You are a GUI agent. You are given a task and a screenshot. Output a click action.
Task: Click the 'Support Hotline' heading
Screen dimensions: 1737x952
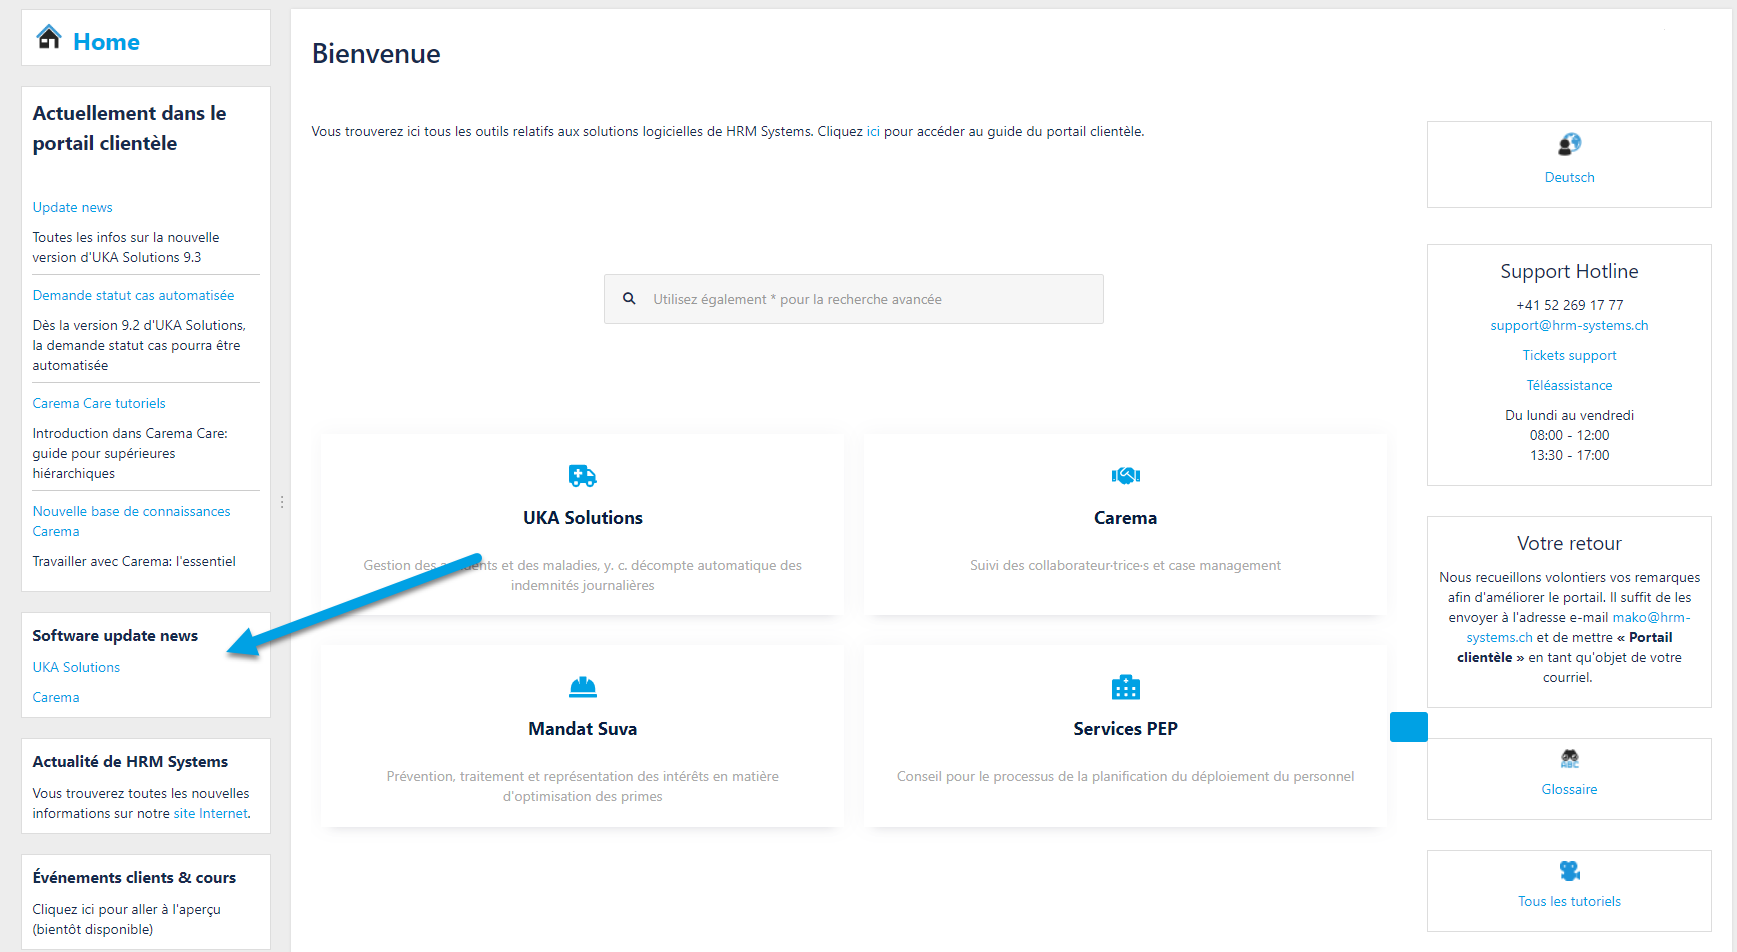point(1569,271)
